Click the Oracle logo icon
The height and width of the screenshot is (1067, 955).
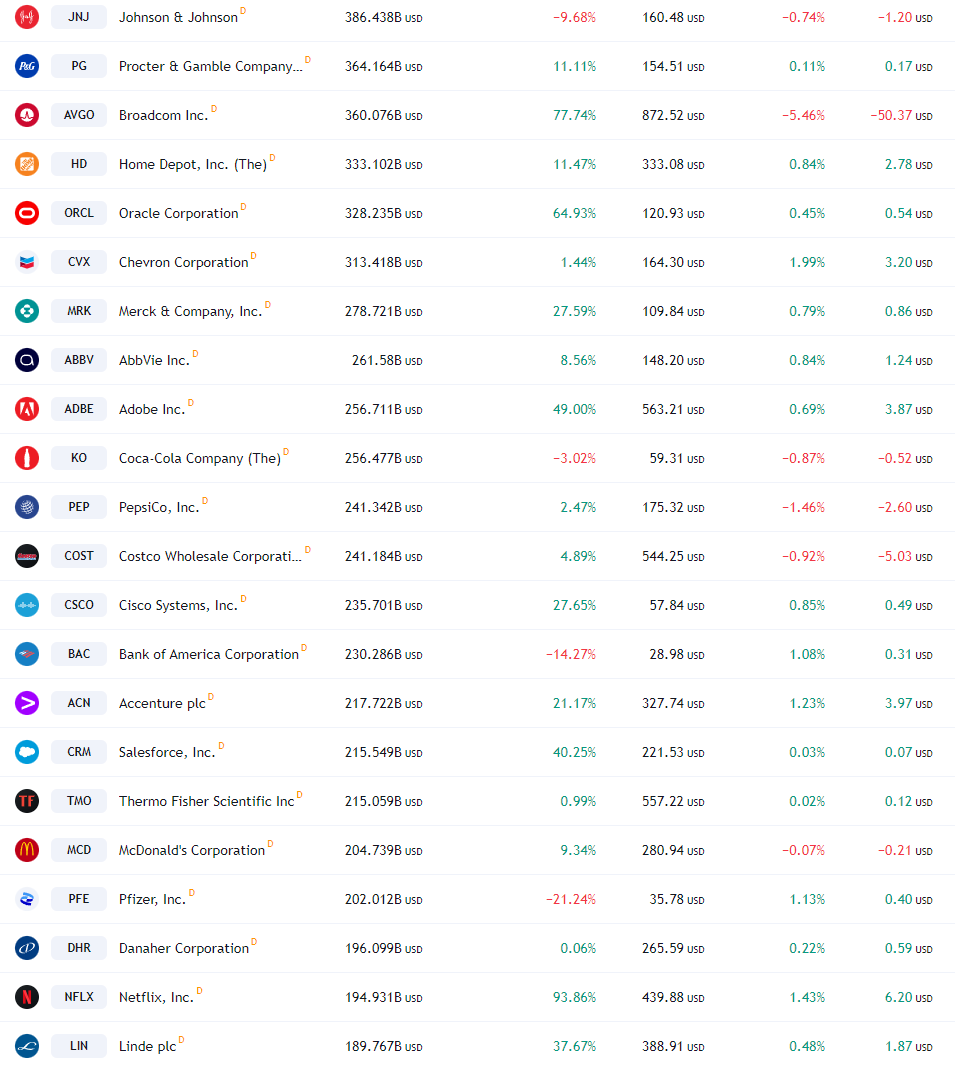click(x=27, y=213)
